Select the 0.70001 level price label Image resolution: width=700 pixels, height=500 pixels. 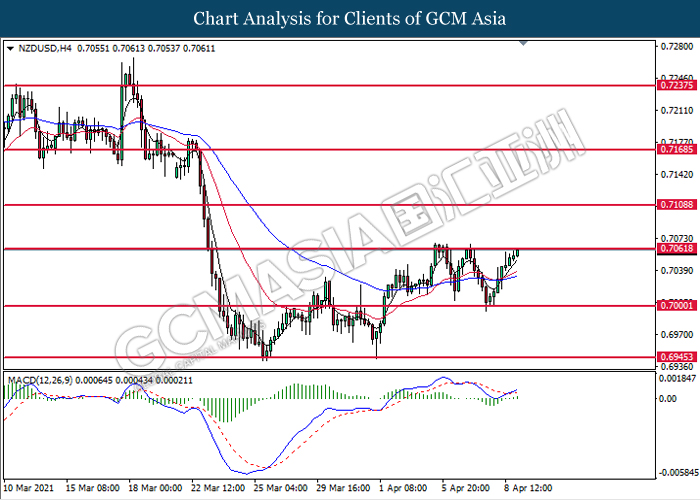click(677, 305)
